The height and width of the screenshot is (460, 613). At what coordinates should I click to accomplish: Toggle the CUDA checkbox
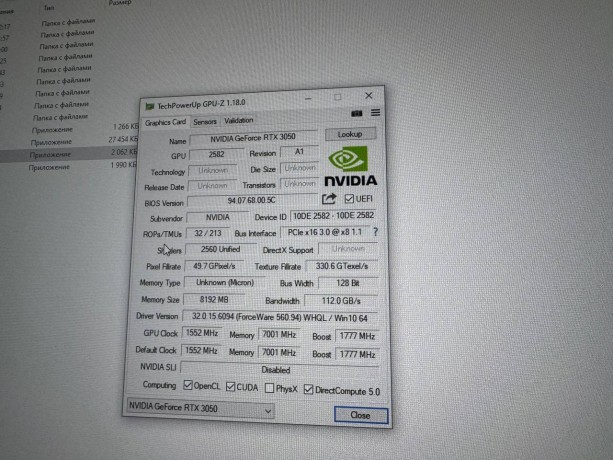pyautogui.click(x=230, y=387)
